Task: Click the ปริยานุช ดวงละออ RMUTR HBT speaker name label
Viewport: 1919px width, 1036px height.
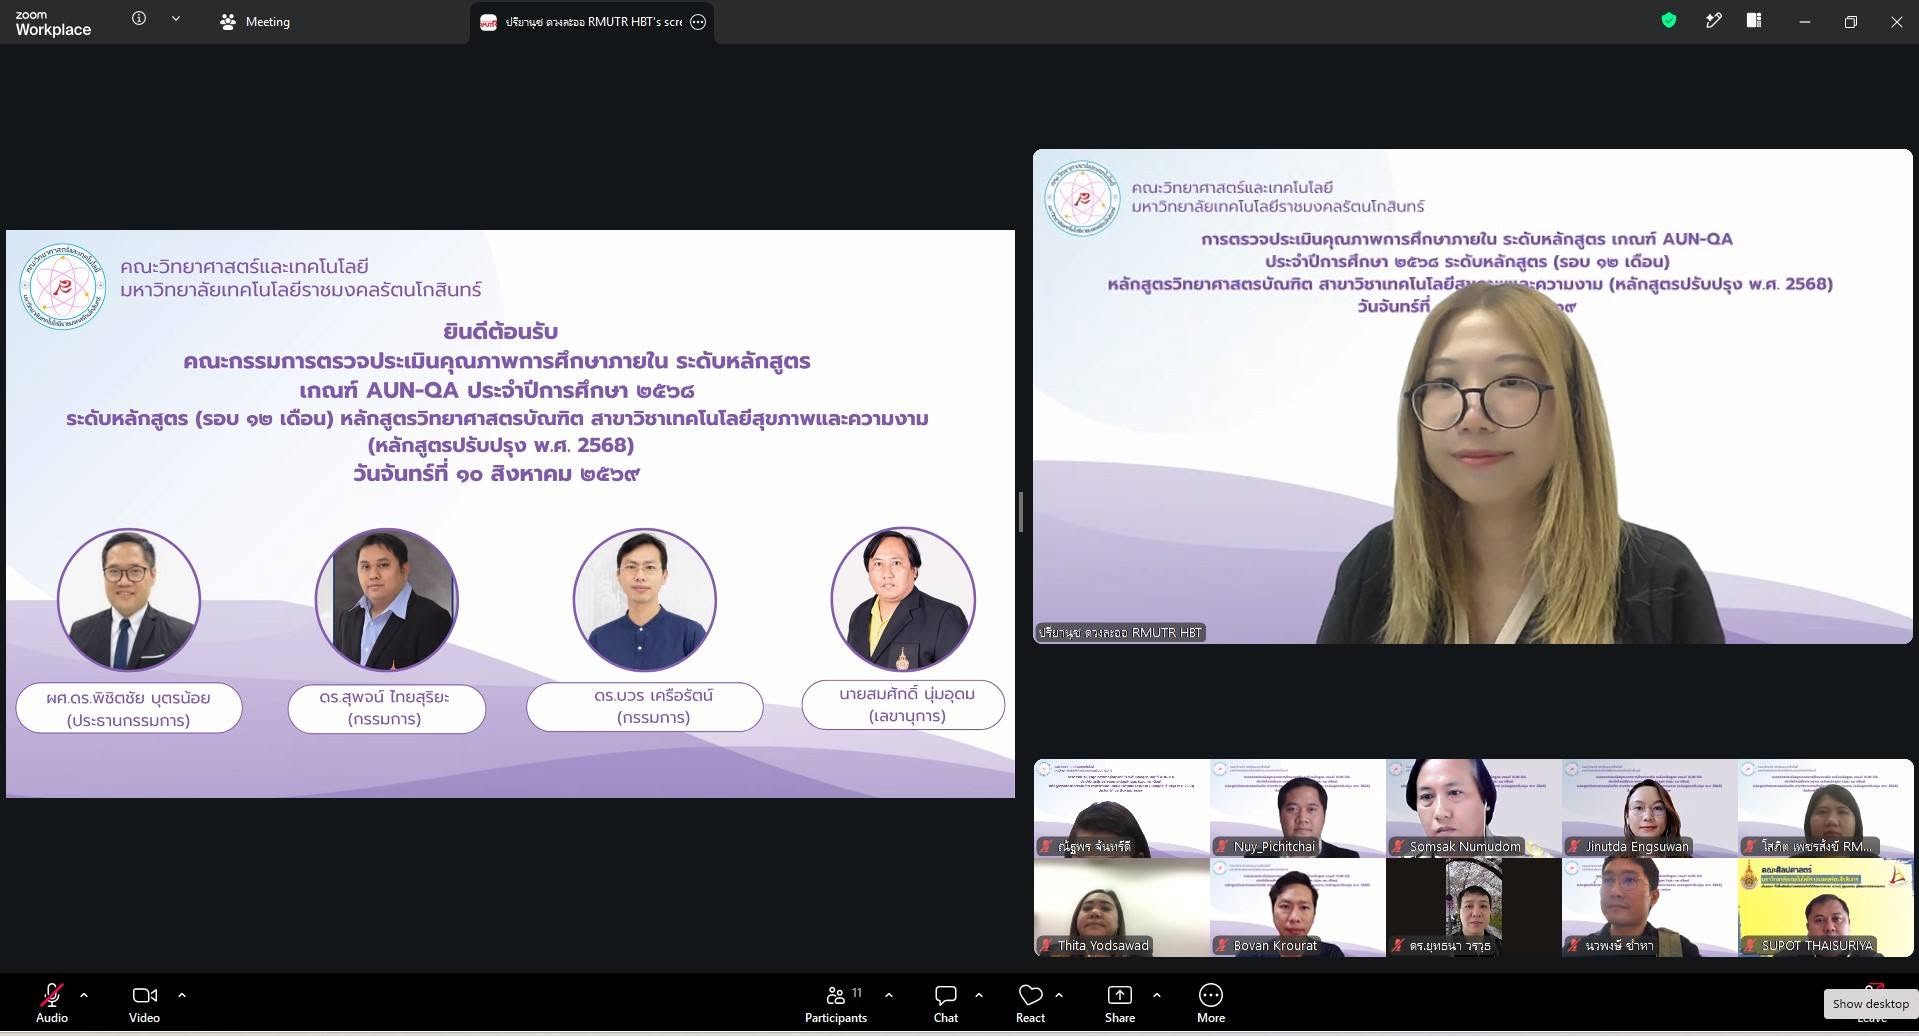Action: (x=1120, y=632)
